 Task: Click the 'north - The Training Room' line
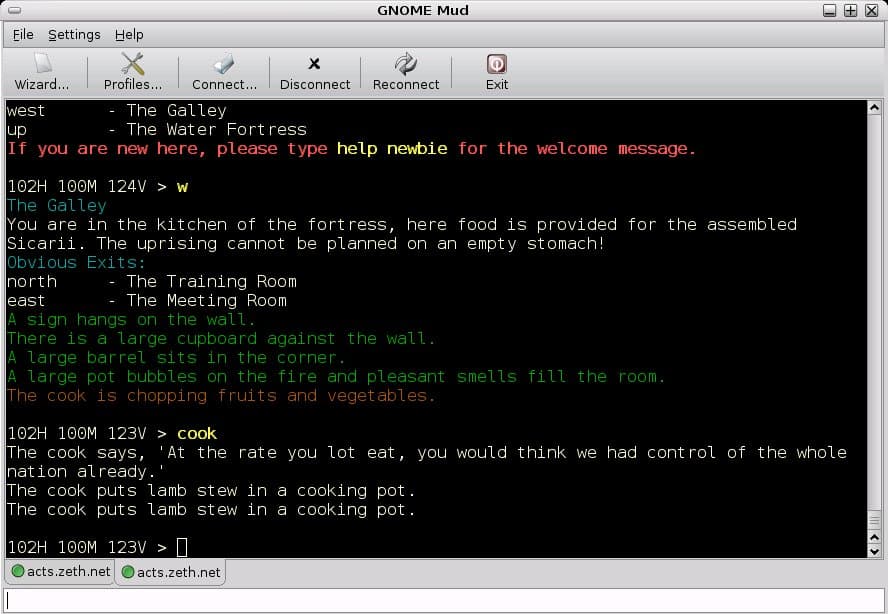click(x=152, y=282)
